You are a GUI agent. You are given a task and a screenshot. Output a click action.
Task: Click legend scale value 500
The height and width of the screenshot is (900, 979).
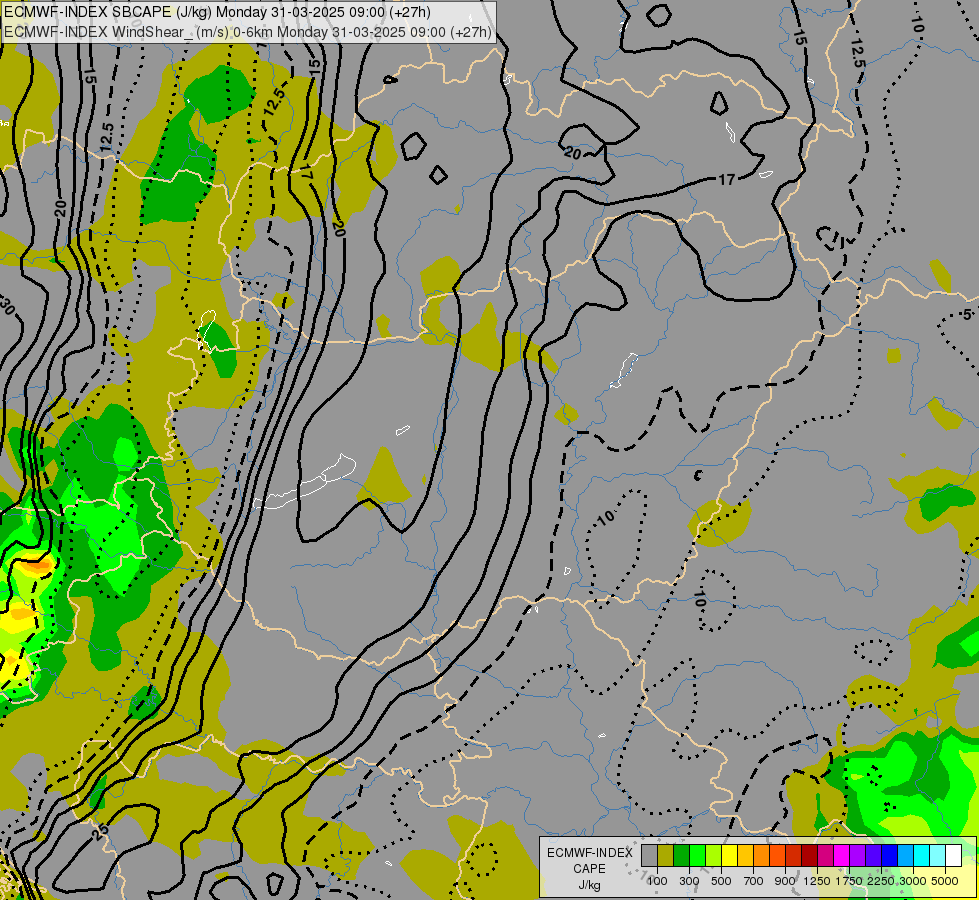[721, 881]
